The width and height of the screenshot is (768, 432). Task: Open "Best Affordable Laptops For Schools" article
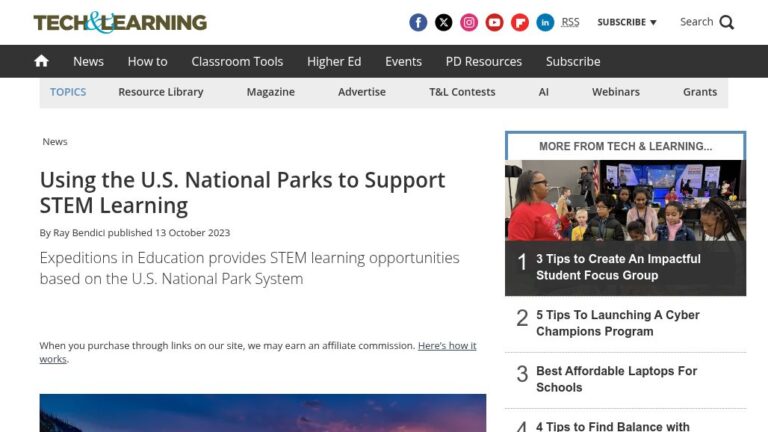(x=616, y=379)
